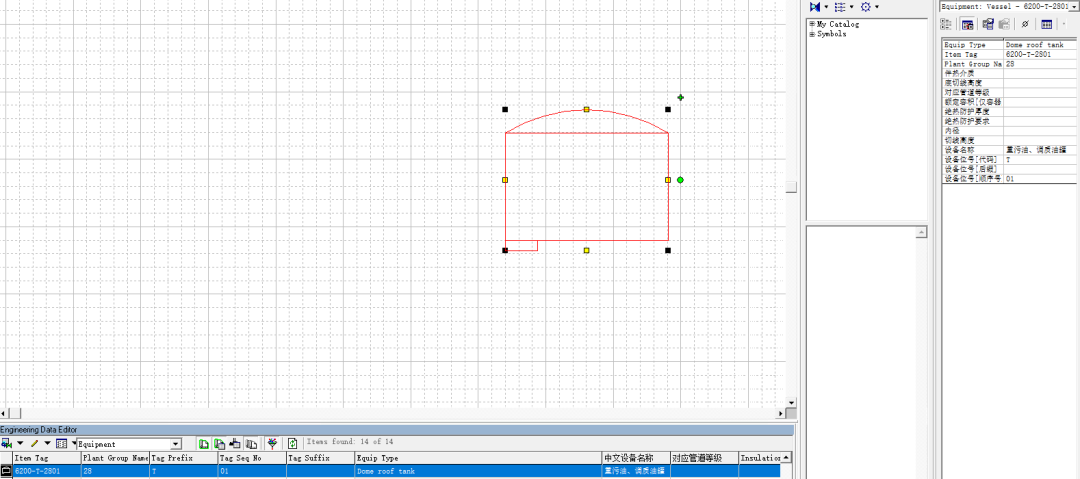
Task: Click the 6200-T-2801 cell in Data Editor
Action: pos(47,471)
